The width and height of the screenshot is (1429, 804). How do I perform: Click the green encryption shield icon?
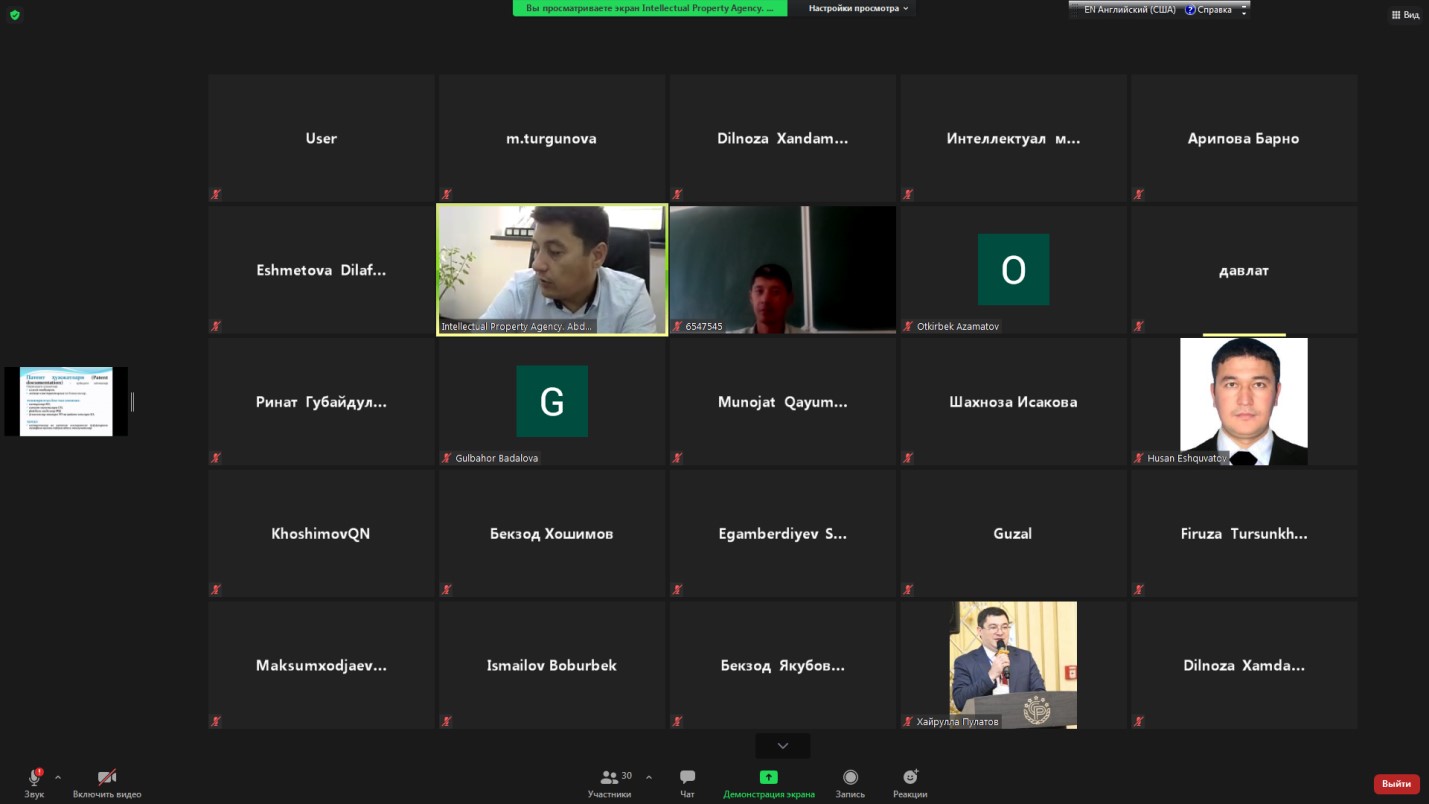(14, 15)
